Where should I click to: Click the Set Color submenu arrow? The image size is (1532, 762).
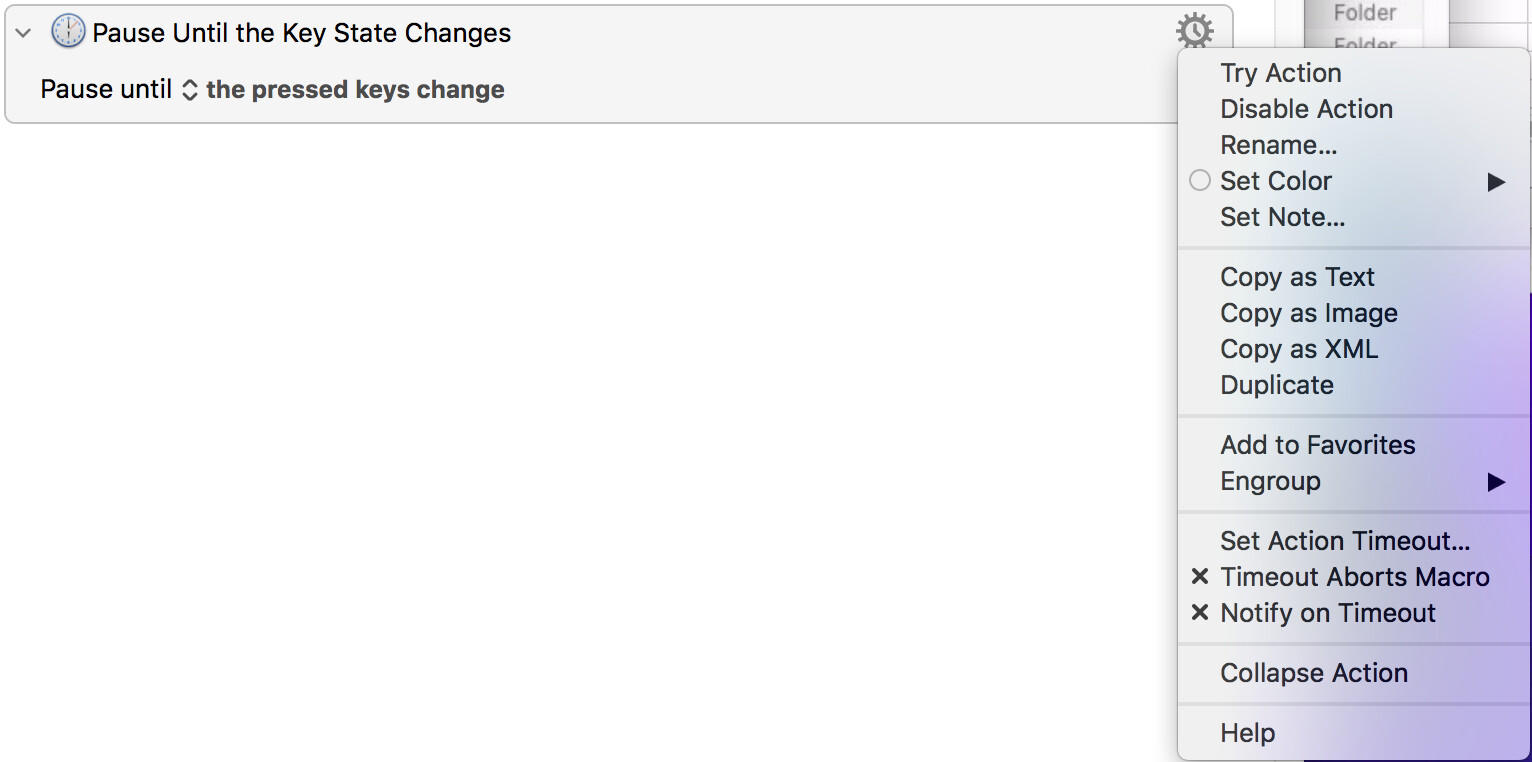[1496, 182]
